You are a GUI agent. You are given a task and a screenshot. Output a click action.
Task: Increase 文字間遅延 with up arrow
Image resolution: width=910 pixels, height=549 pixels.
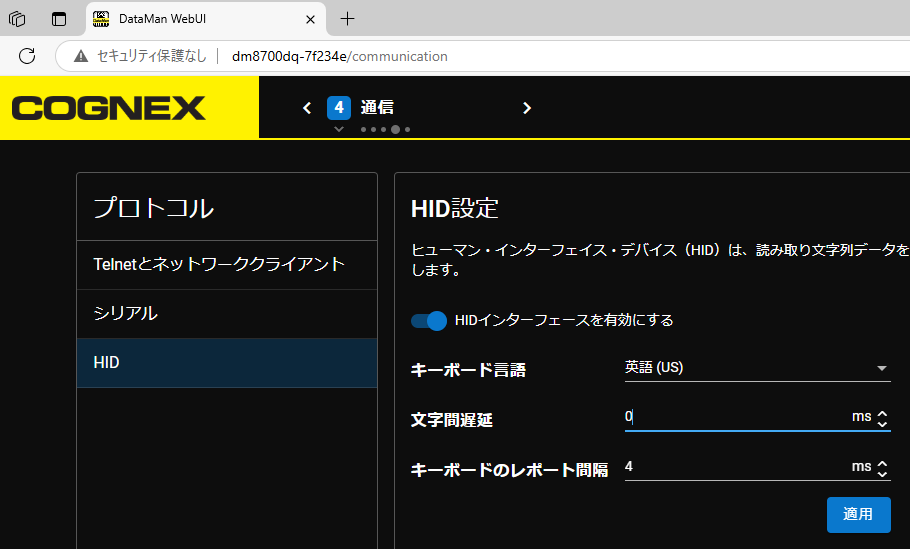coord(882,413)
